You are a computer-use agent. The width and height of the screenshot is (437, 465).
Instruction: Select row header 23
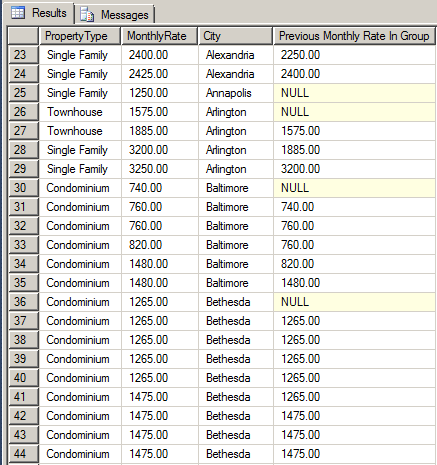[23, 55]
